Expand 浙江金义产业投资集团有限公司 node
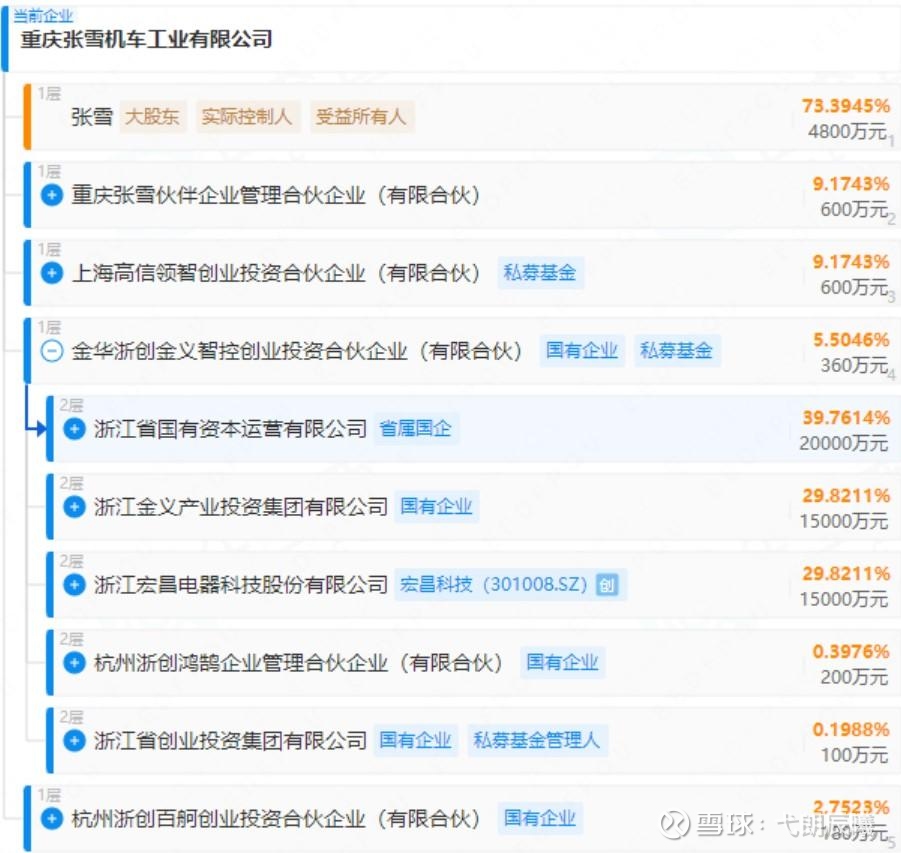Image resolution: width=901 pixels, height=853 pixels. pos(74,507)
